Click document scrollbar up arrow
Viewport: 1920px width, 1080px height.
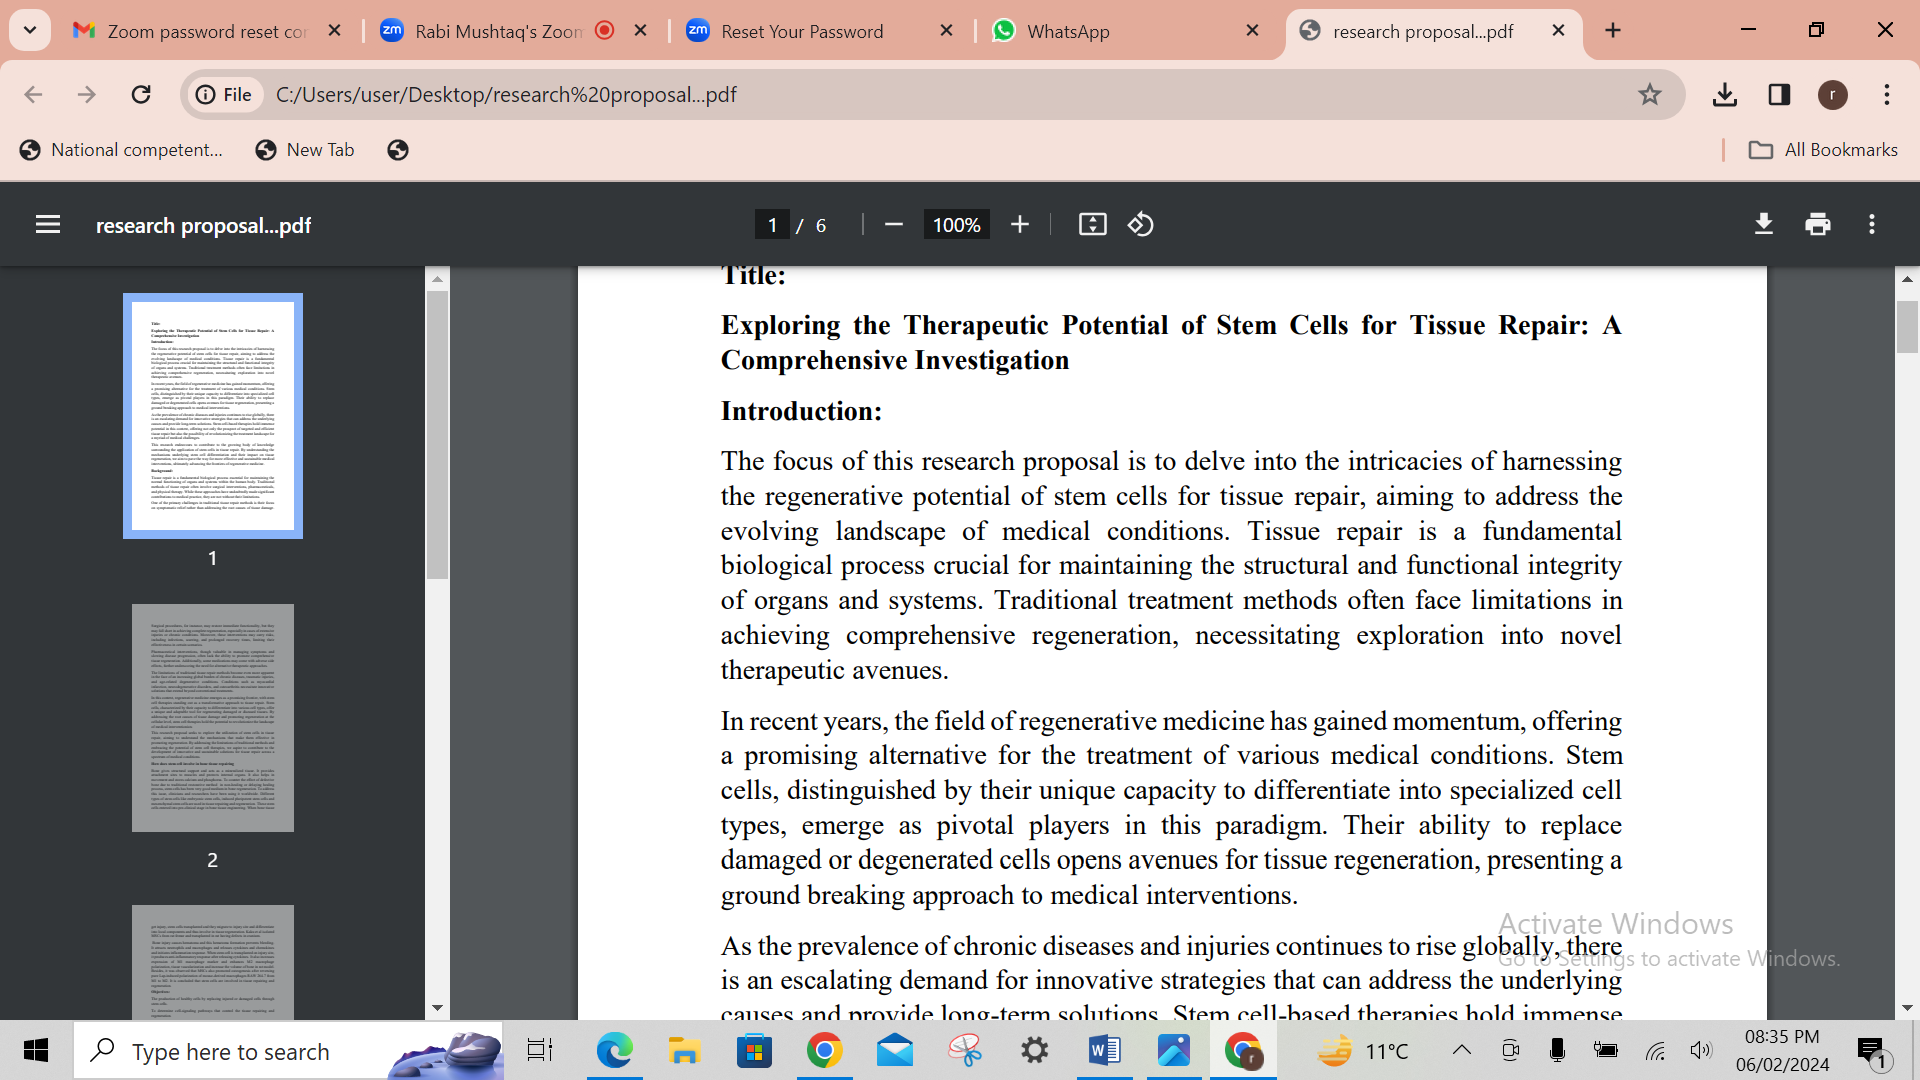click(x=1907, y=279)
